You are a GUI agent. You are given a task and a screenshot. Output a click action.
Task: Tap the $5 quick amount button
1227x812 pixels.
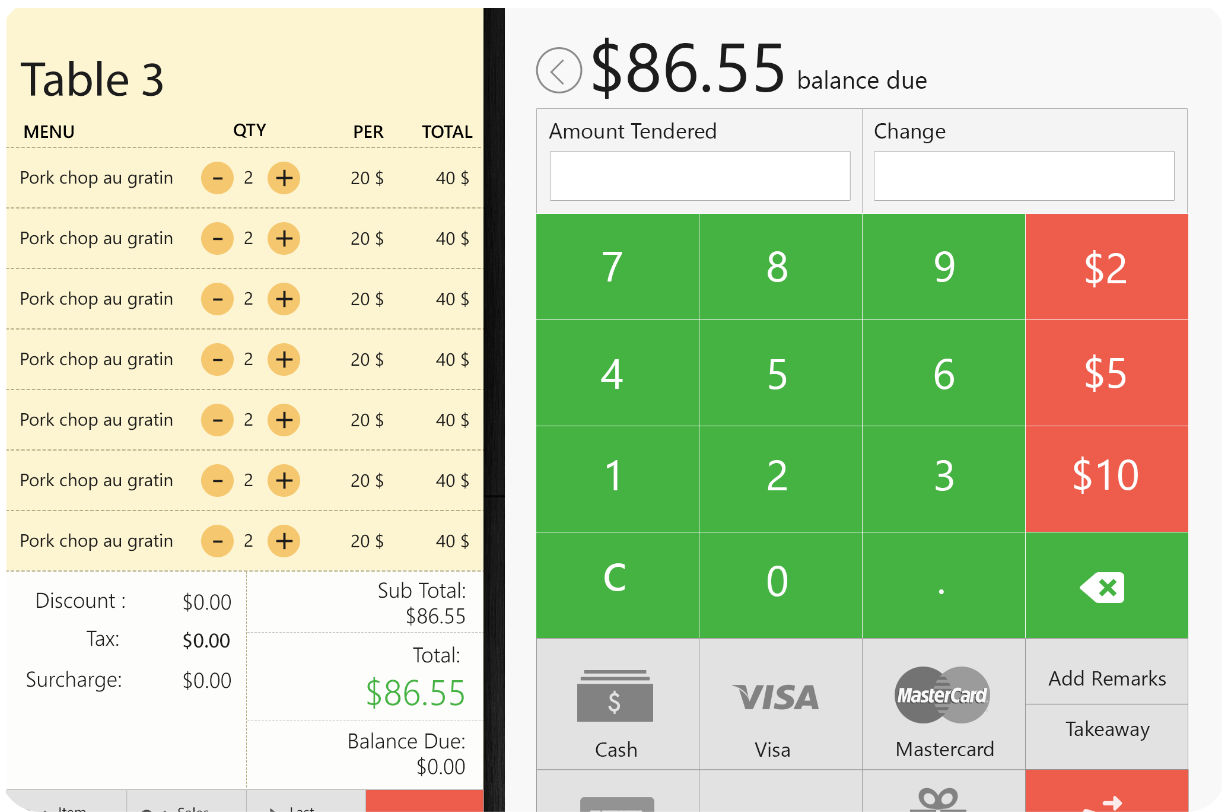click(x=1107, y=373)
